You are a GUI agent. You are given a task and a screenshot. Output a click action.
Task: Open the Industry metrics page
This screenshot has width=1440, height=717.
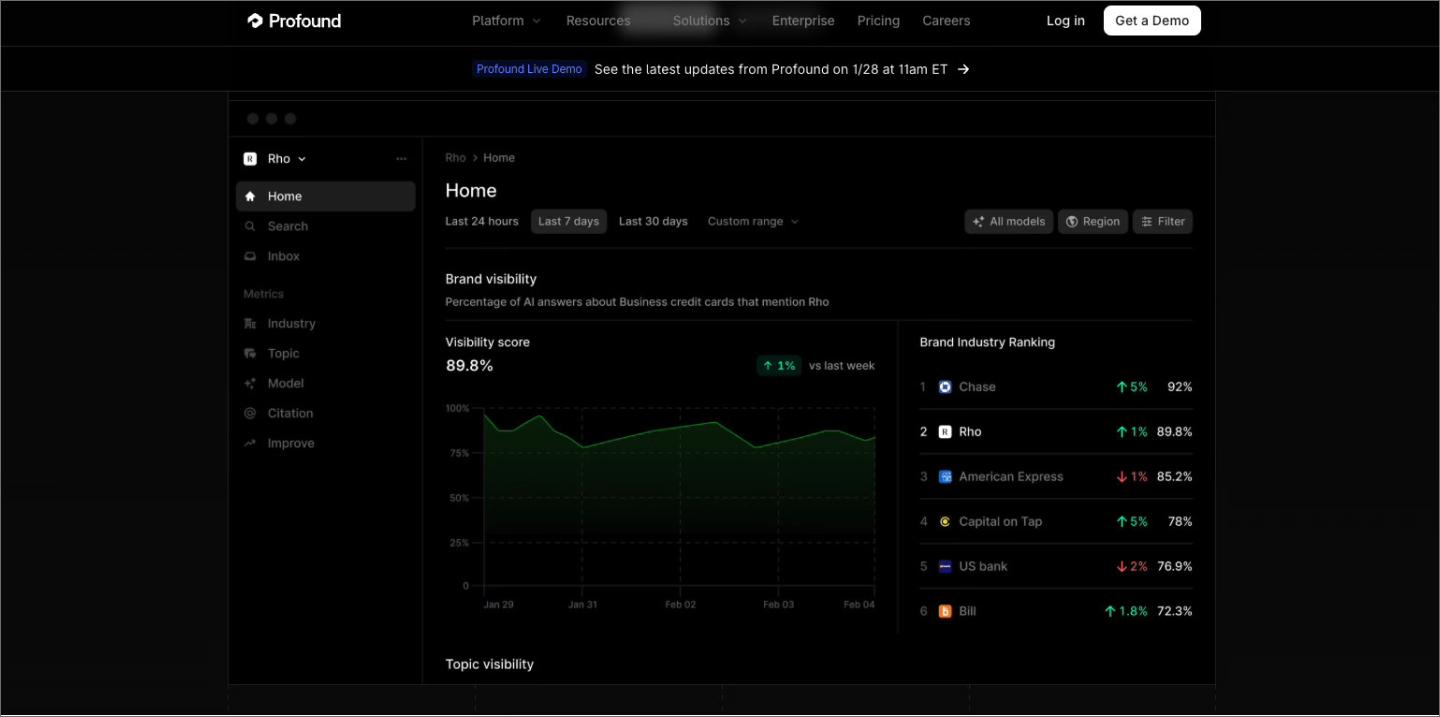pos(325,323)
